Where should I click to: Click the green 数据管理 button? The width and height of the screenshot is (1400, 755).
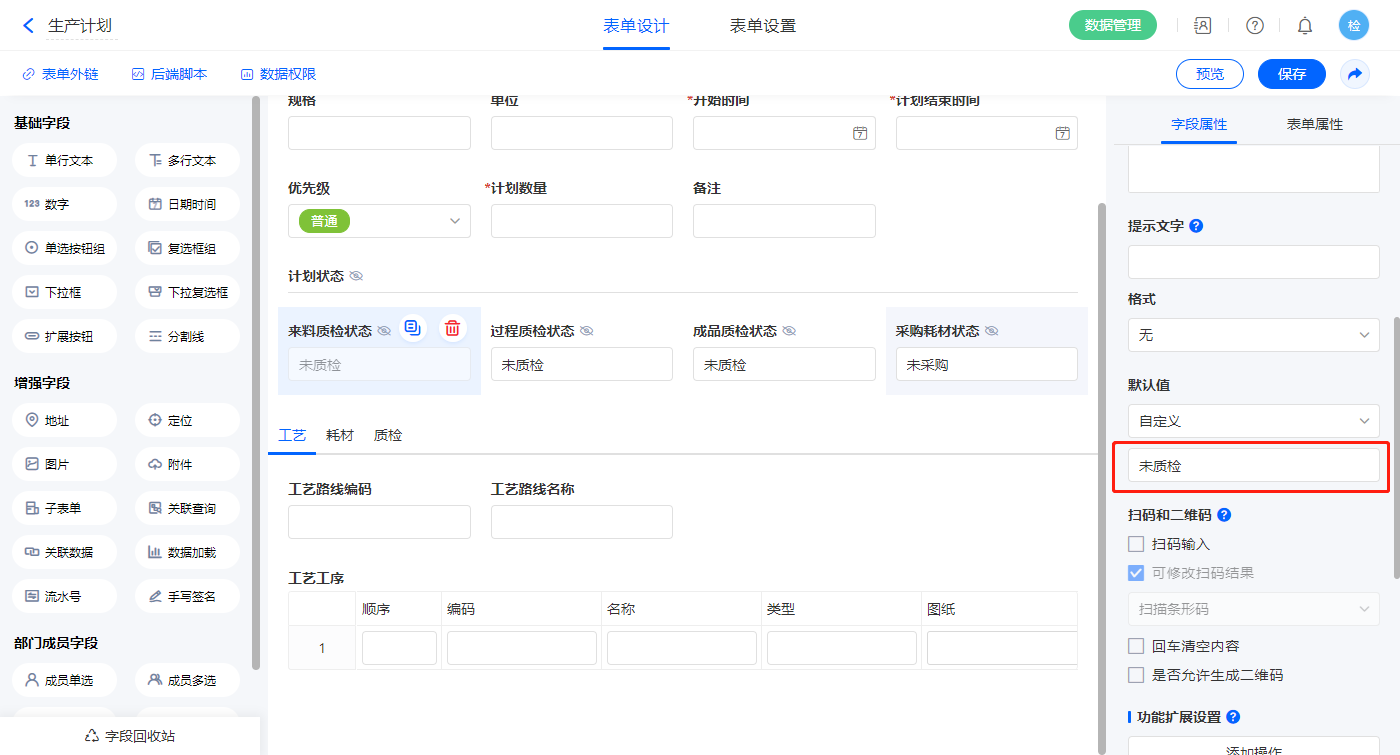1112,26
